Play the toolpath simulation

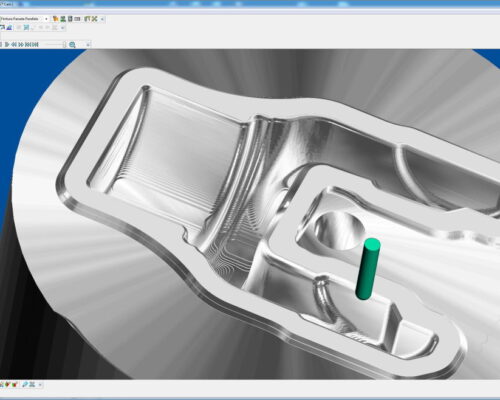pos(7,44)
